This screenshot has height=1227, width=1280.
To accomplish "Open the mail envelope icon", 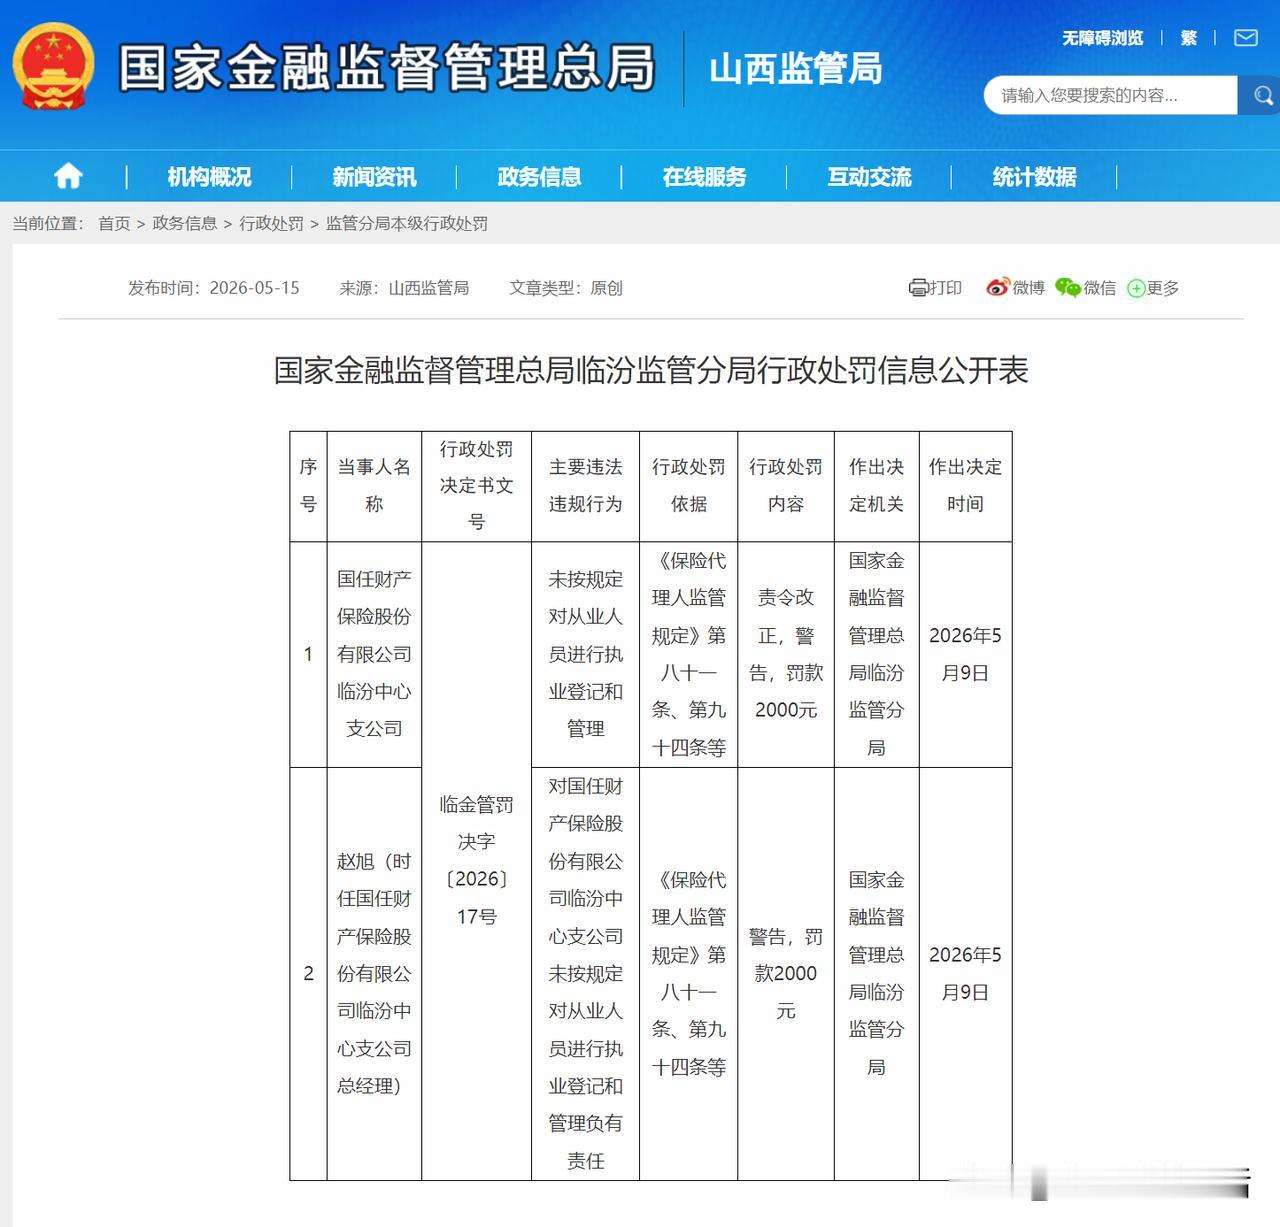I will [x=1246, y=38].
